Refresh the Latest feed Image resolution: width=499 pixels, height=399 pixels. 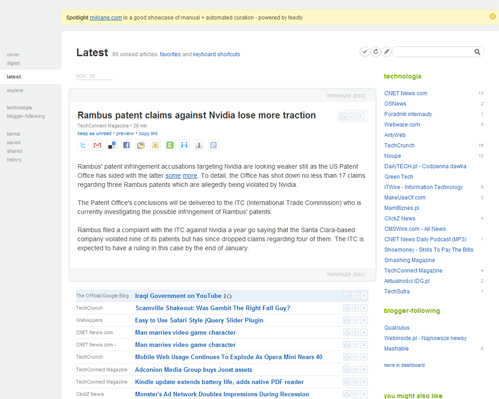tap(376, 52)
